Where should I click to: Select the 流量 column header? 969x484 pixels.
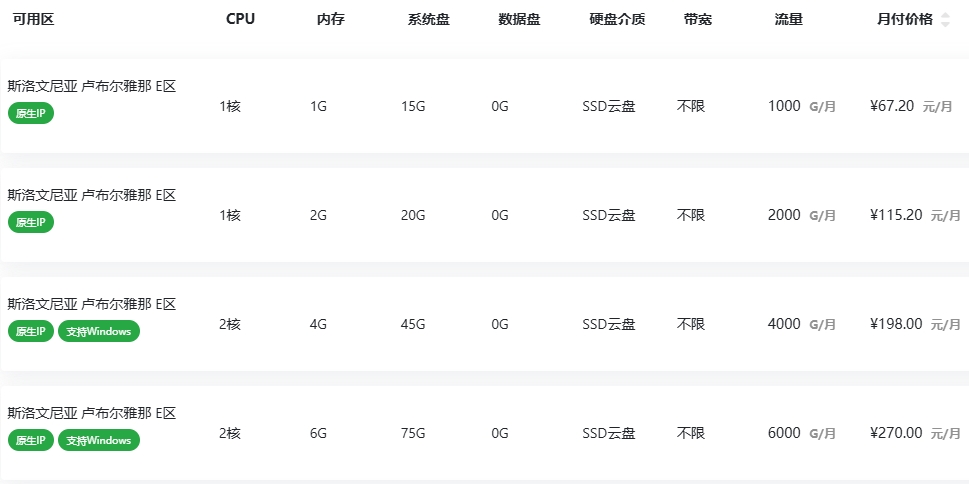point(788,19)
